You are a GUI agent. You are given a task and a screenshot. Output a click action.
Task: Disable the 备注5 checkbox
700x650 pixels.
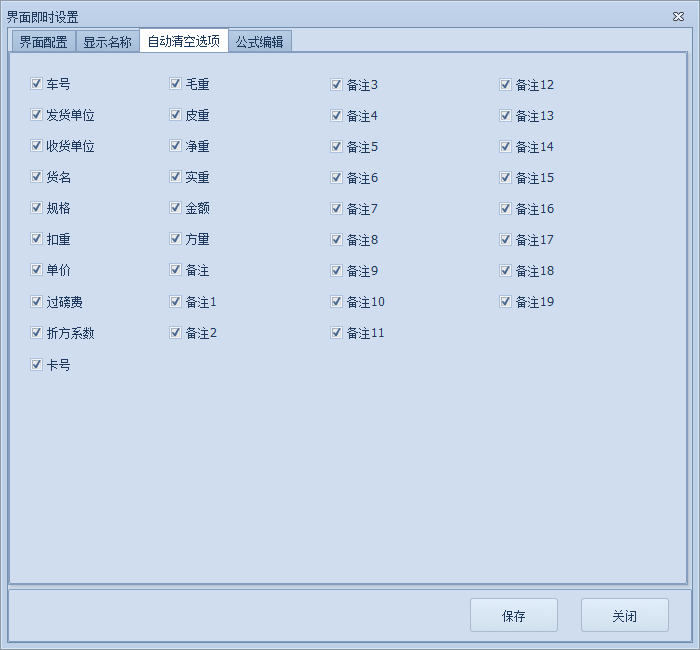(x=336, y=146)
